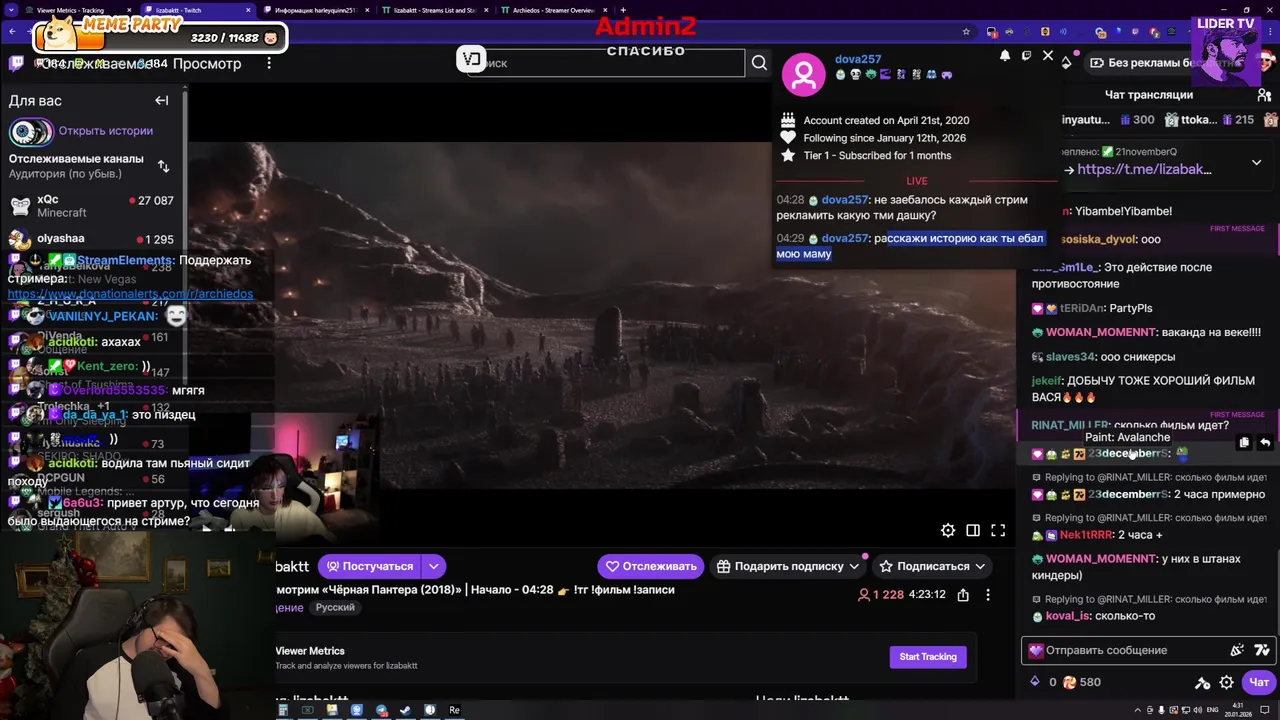Open 'Подписаться' subscribe dropdown
The height and width of the screenshot is (720, 1280).
click(x=931, y=566)
